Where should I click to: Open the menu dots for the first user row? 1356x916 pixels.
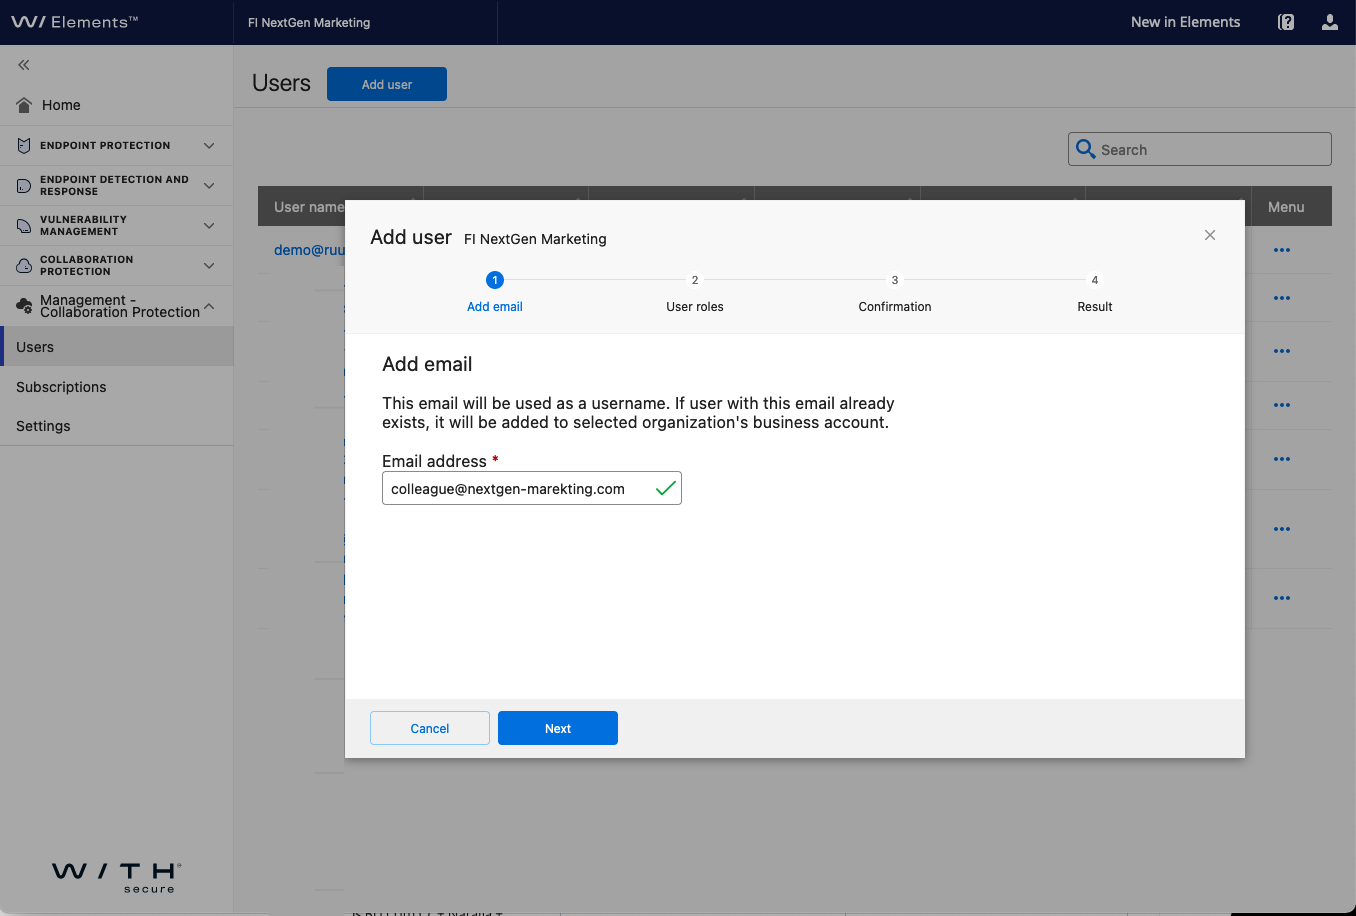[x=1282, y=250]
